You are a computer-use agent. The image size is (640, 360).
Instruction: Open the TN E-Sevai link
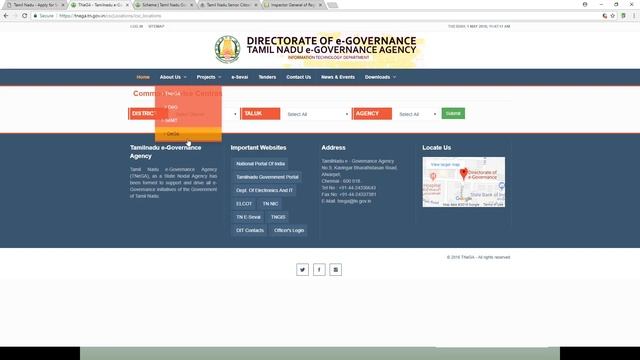coord(248,217)
